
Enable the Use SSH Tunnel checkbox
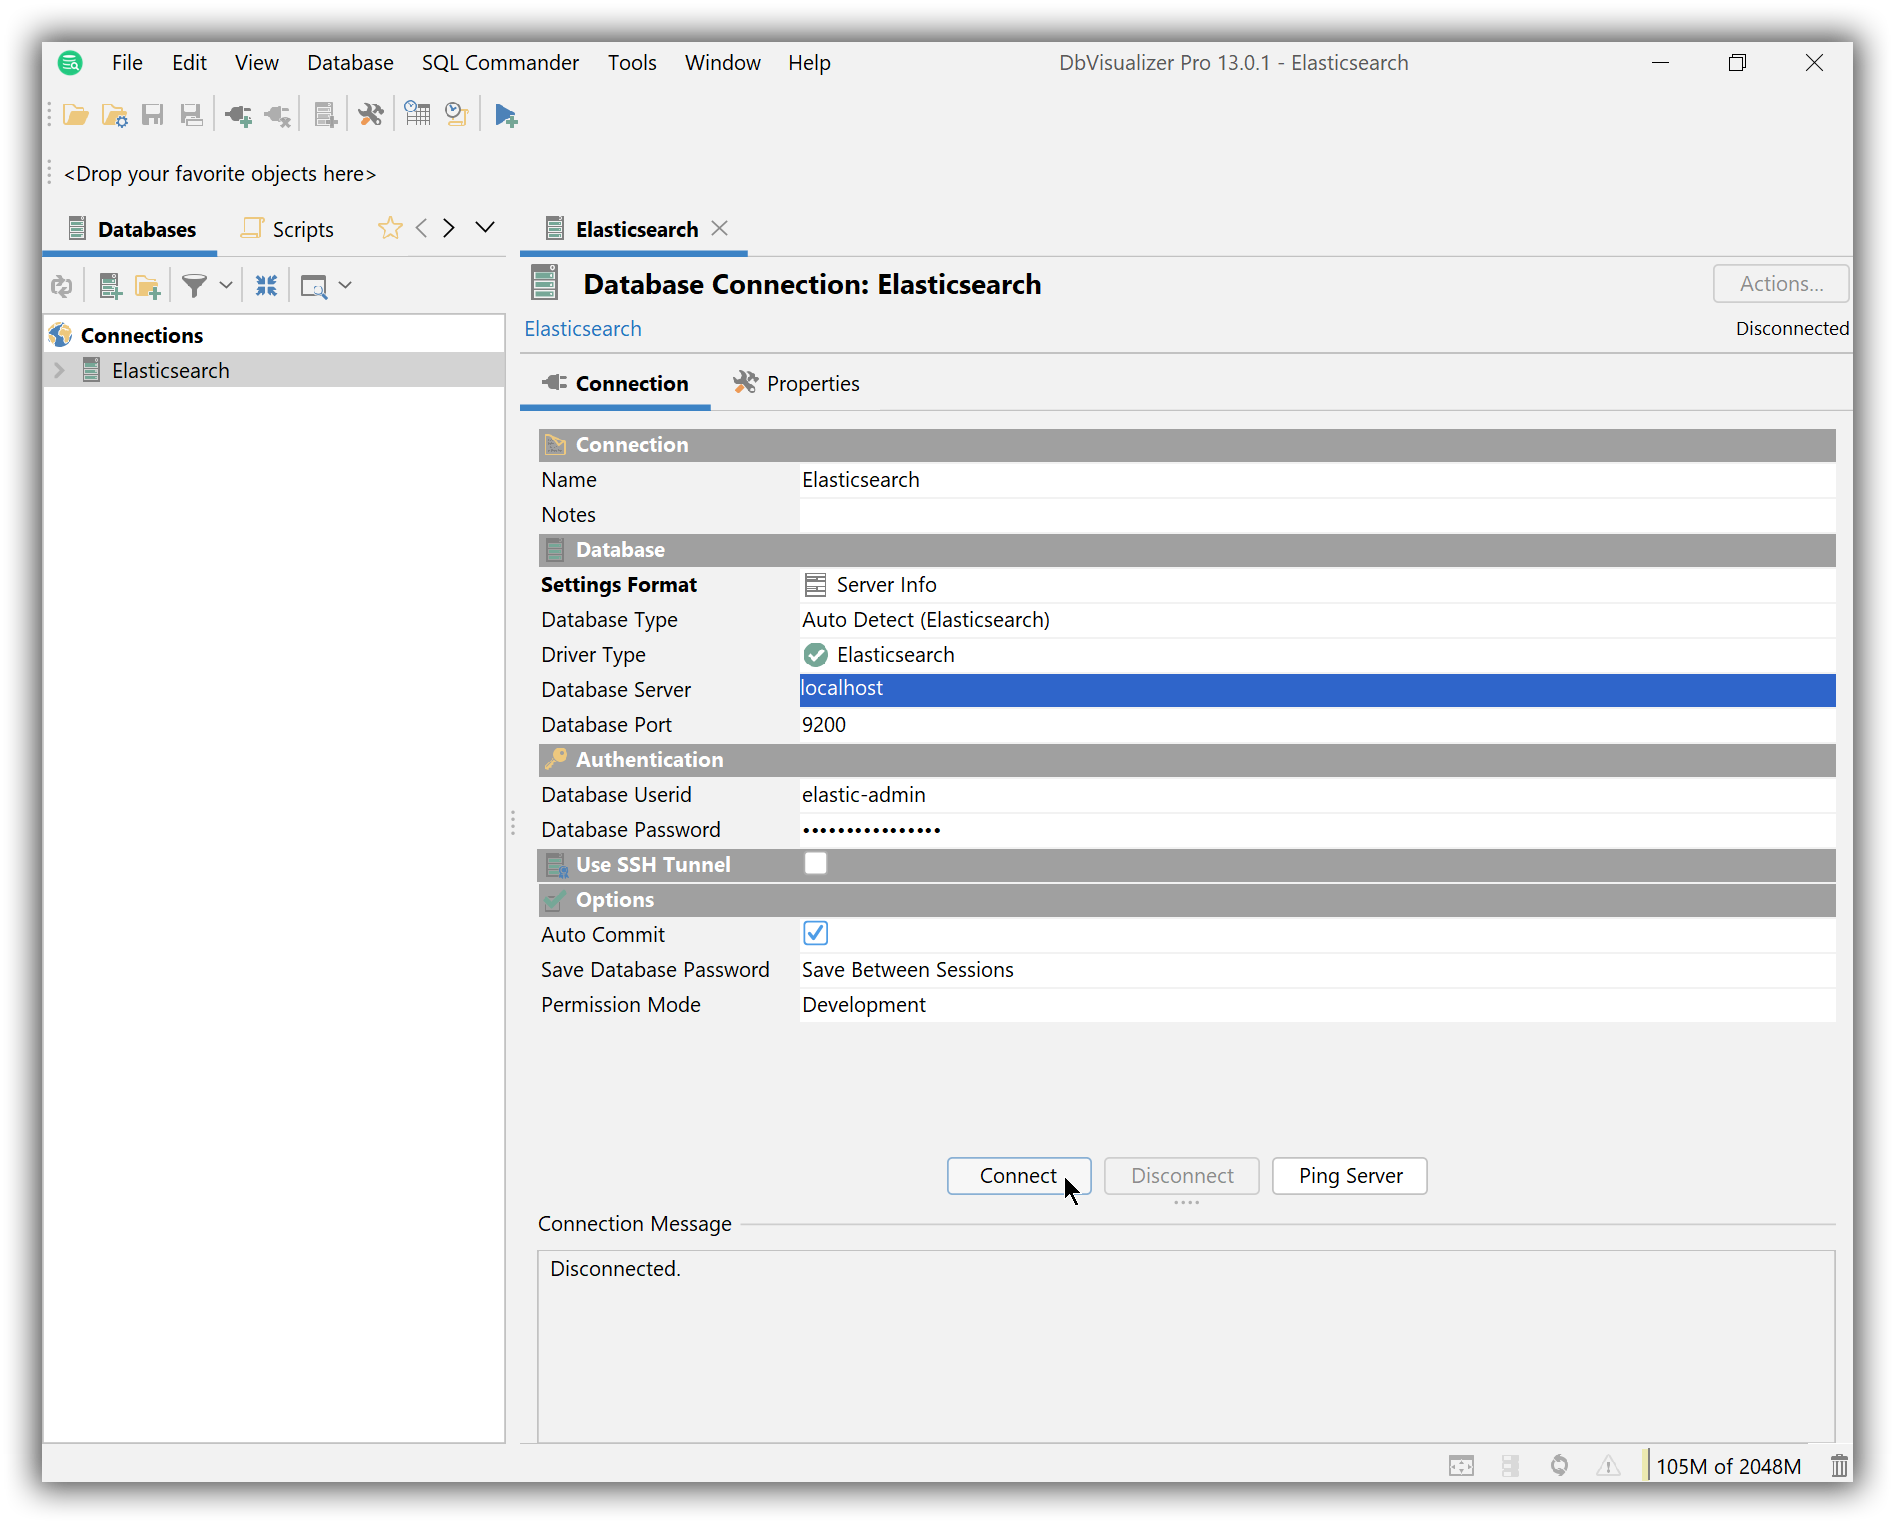(815, 864)
